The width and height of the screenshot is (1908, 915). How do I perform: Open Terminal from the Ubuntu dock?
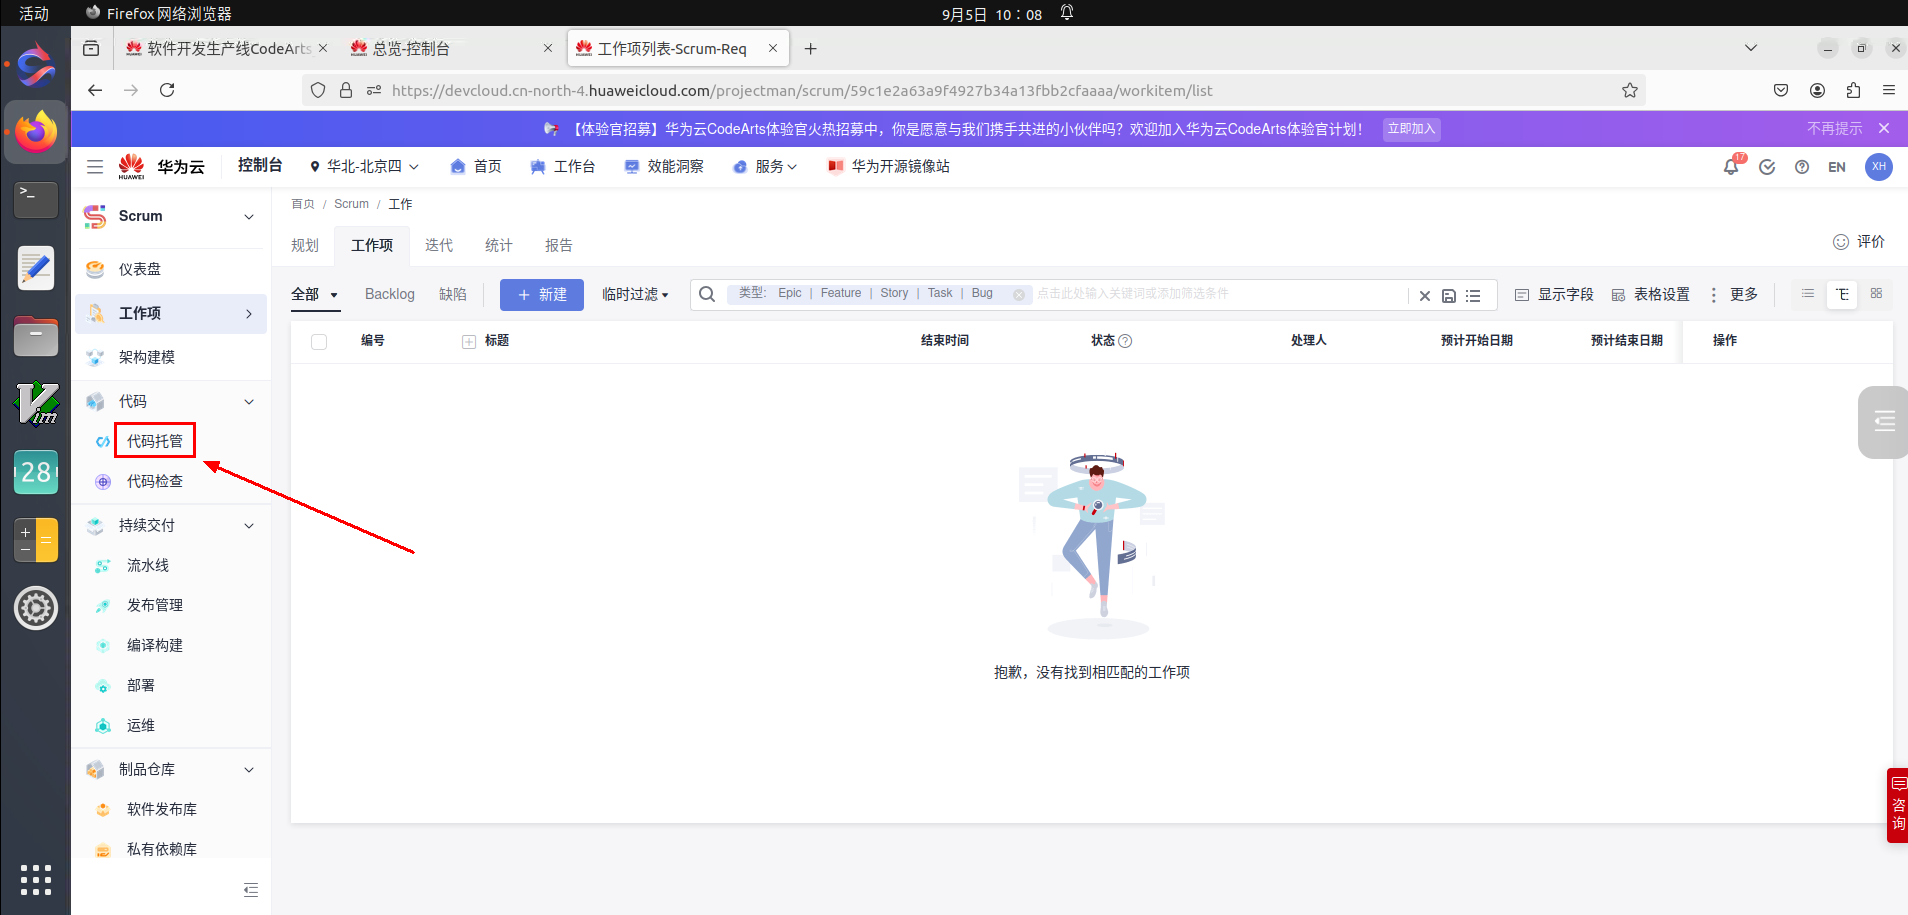coord(36,199)
